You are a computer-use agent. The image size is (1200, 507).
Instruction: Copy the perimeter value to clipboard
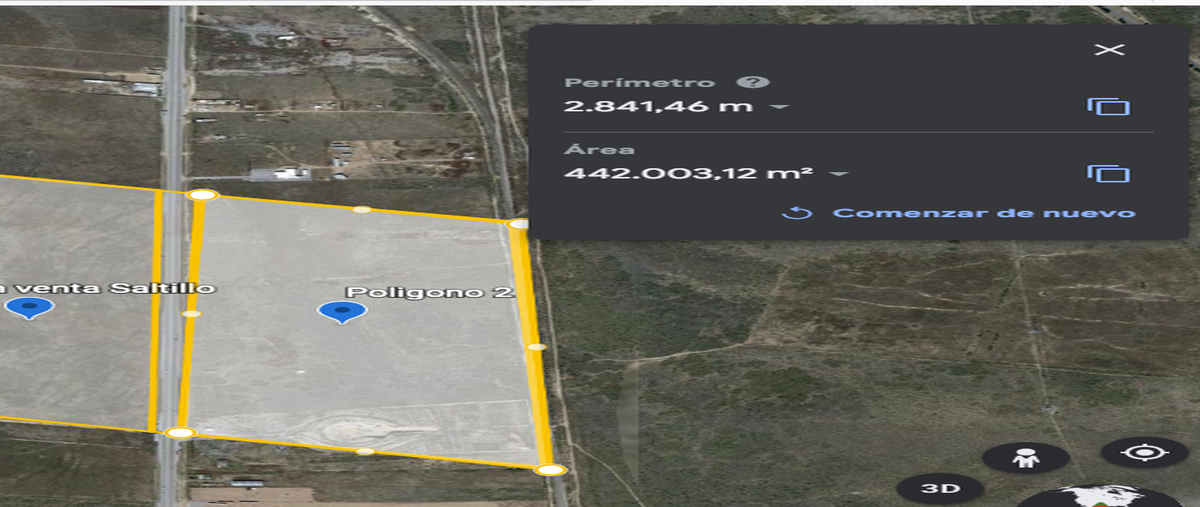point(1109,106)
